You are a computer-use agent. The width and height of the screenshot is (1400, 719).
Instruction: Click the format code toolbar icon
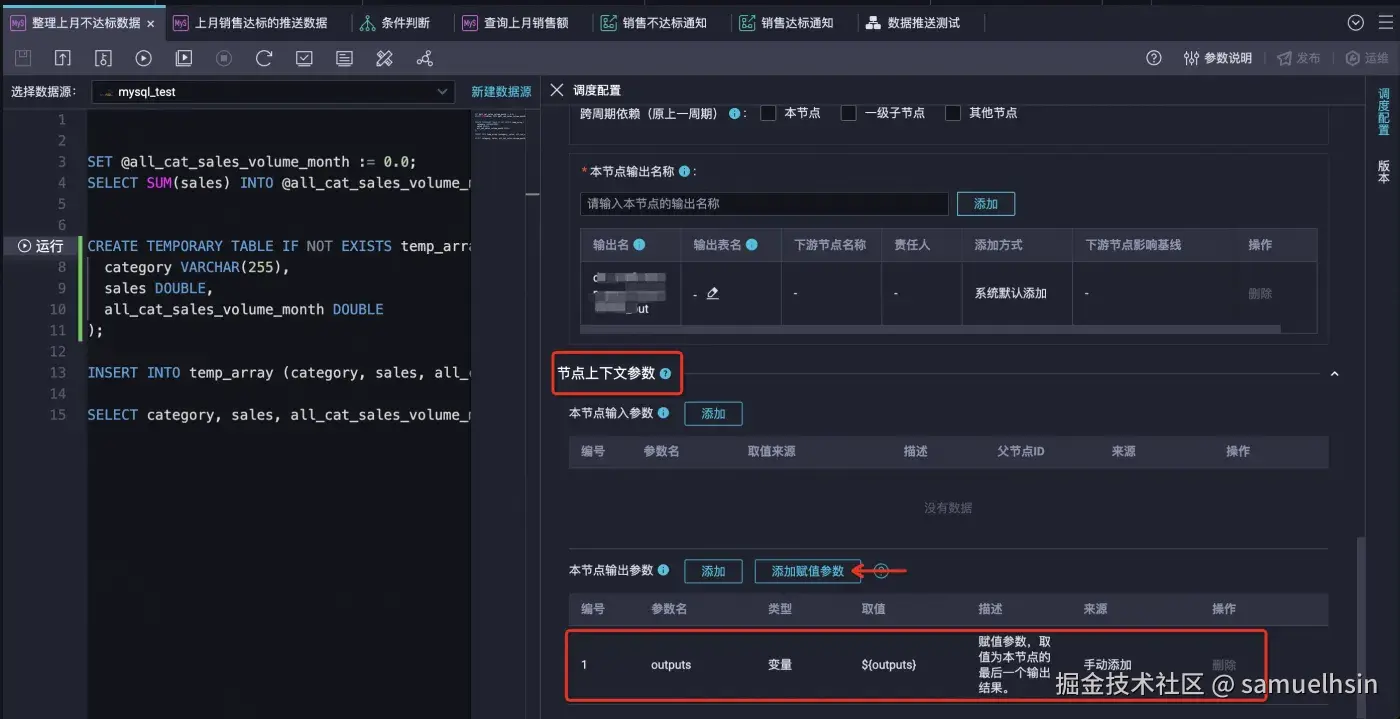point(344,59)
